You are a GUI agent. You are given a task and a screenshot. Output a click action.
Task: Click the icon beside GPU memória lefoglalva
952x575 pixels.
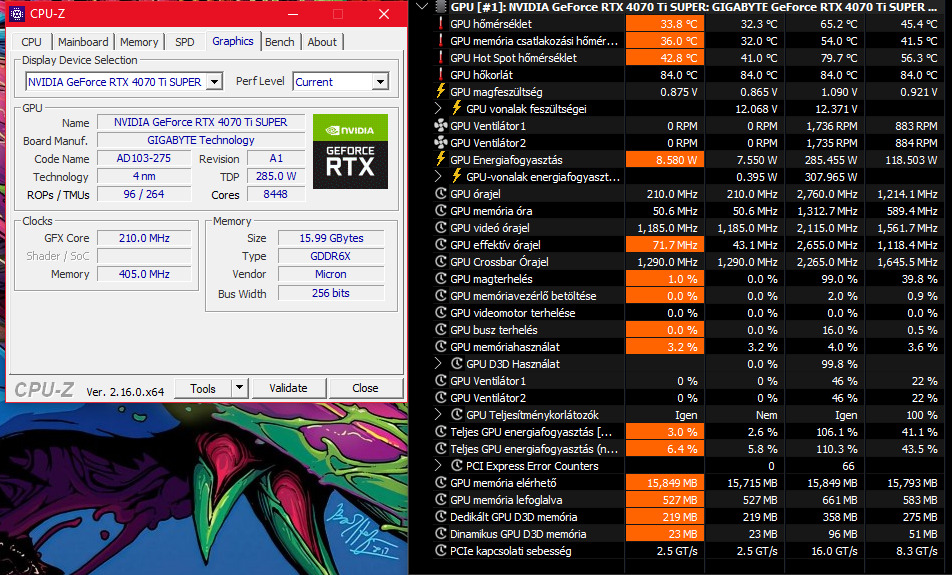[441, 500]
